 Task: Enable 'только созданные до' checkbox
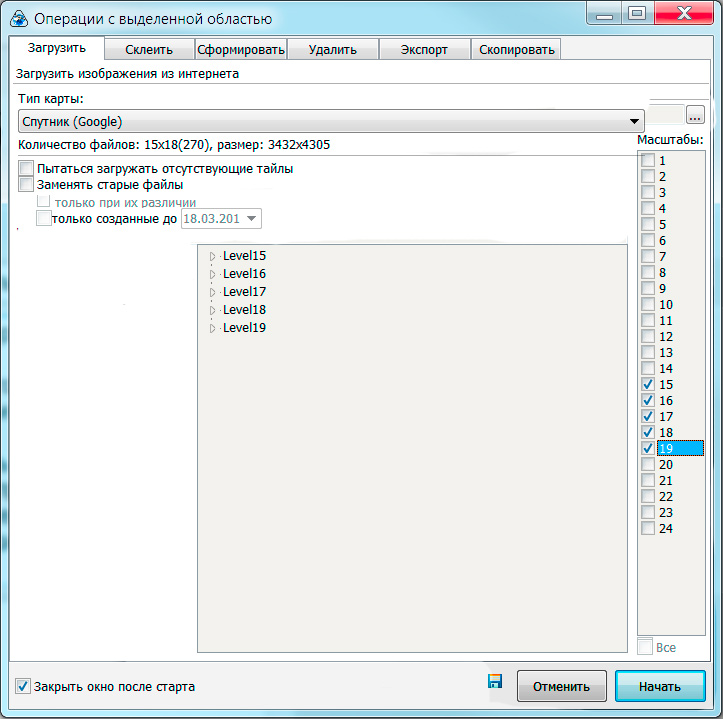(x=44, y=219)
